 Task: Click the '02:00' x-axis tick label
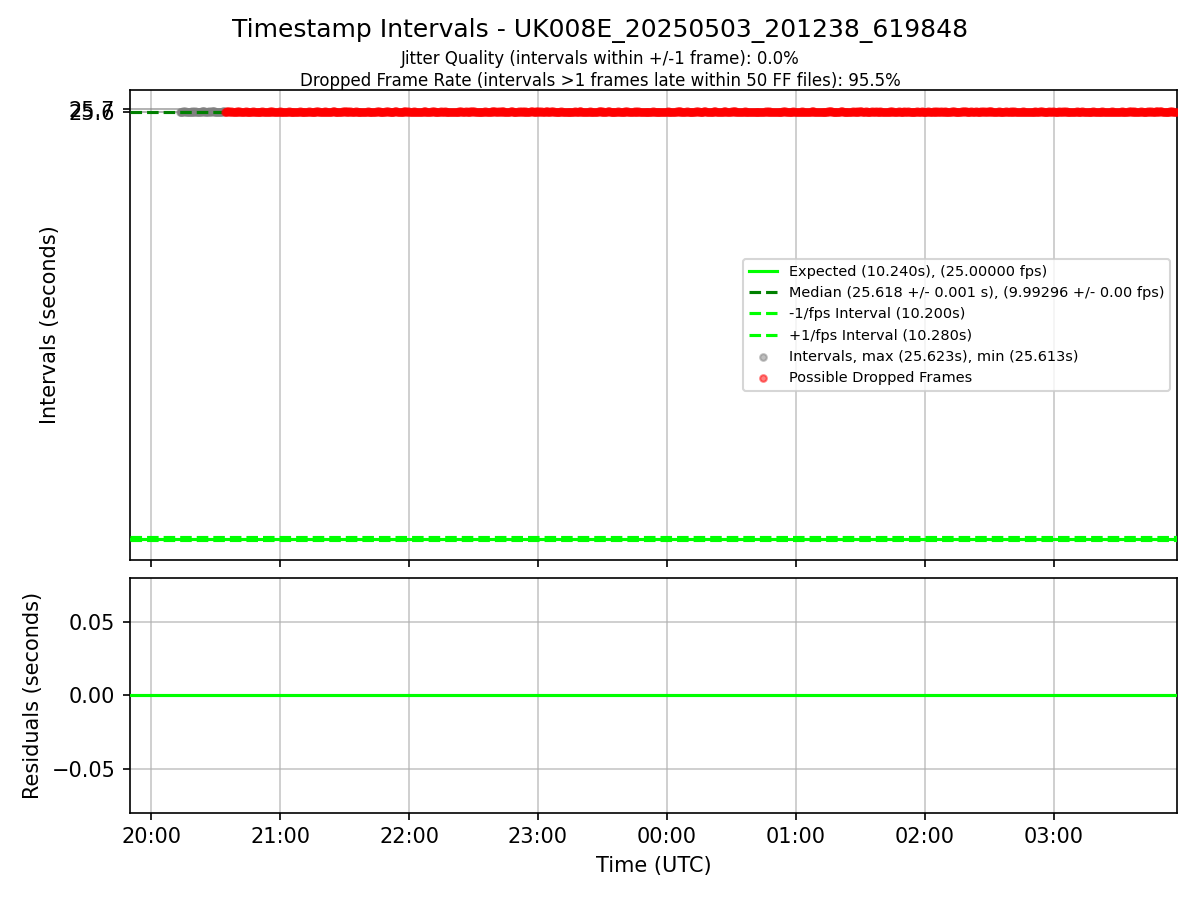pyautogui.click(x=925, y=836)
